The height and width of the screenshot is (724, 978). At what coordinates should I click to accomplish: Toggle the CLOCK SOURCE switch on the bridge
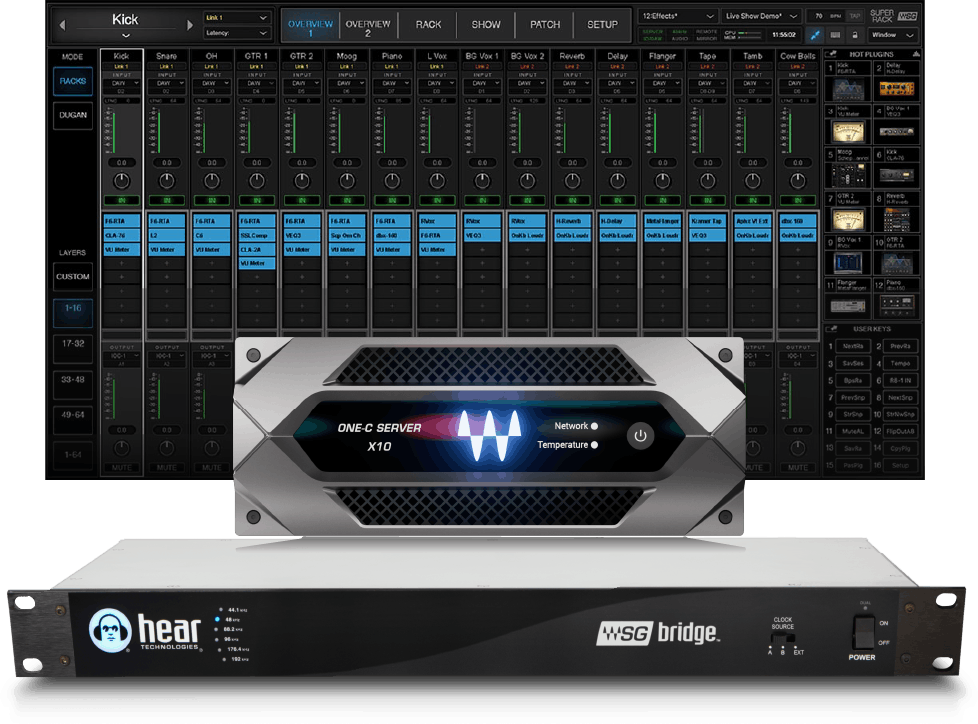pyautogui.click(x=783, y=637)
